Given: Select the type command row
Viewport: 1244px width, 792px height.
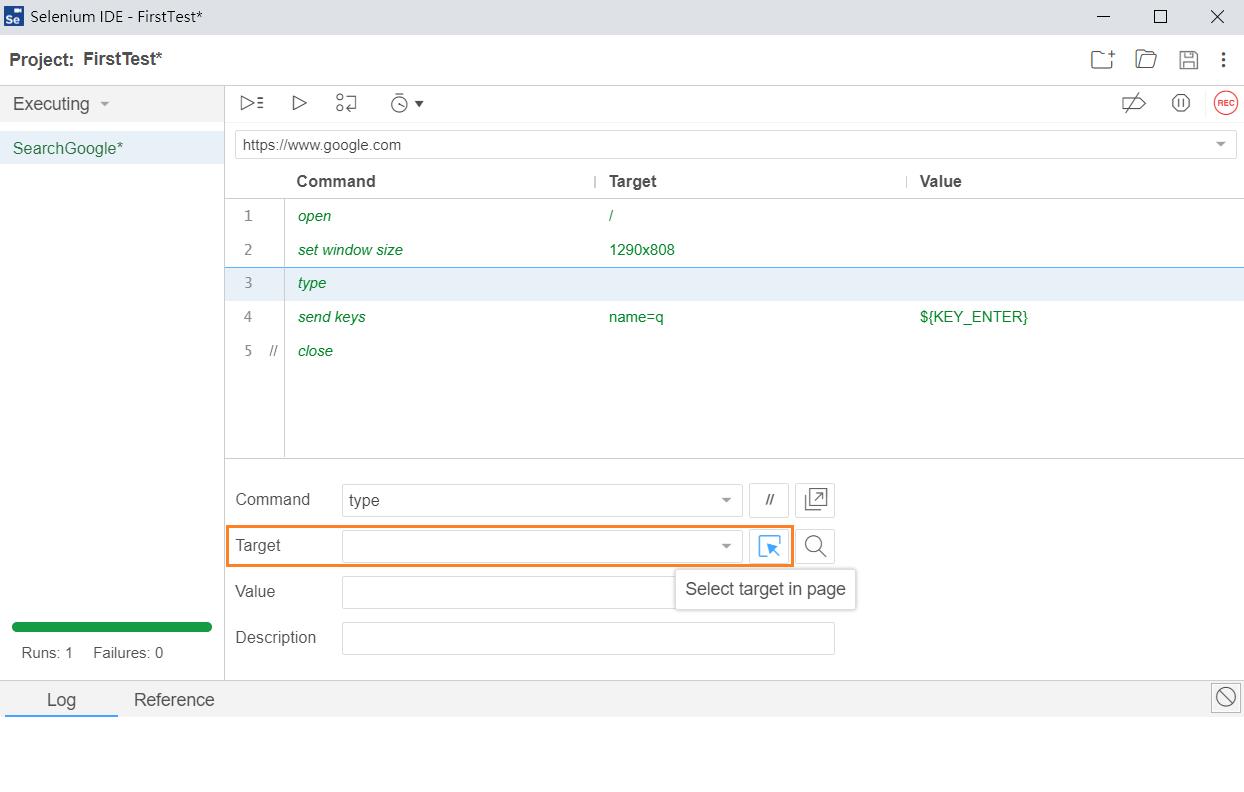Looking at the screenshot, I should coord(734,283).
